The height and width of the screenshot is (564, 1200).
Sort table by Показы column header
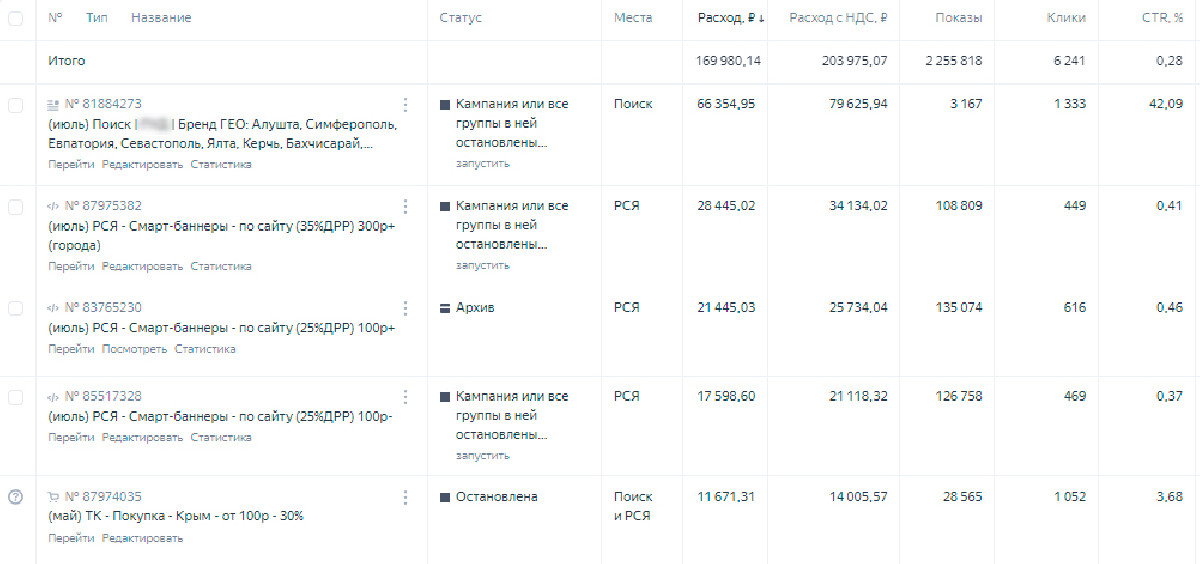tap(959, 18)
